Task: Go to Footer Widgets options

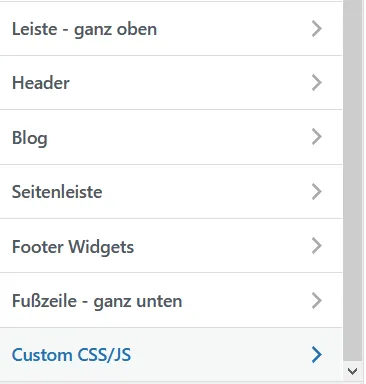Action: [73, 247]
